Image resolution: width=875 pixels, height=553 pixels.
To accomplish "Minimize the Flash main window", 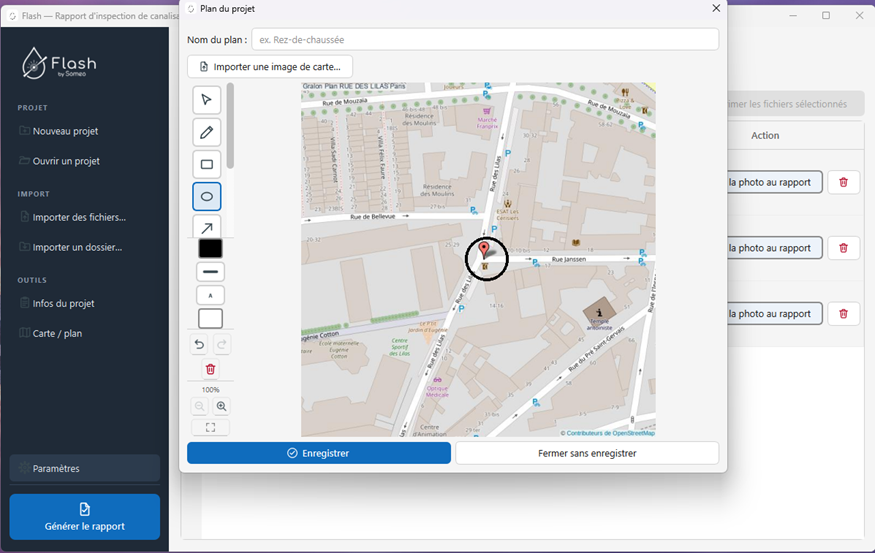I will (x=793, y=16).
